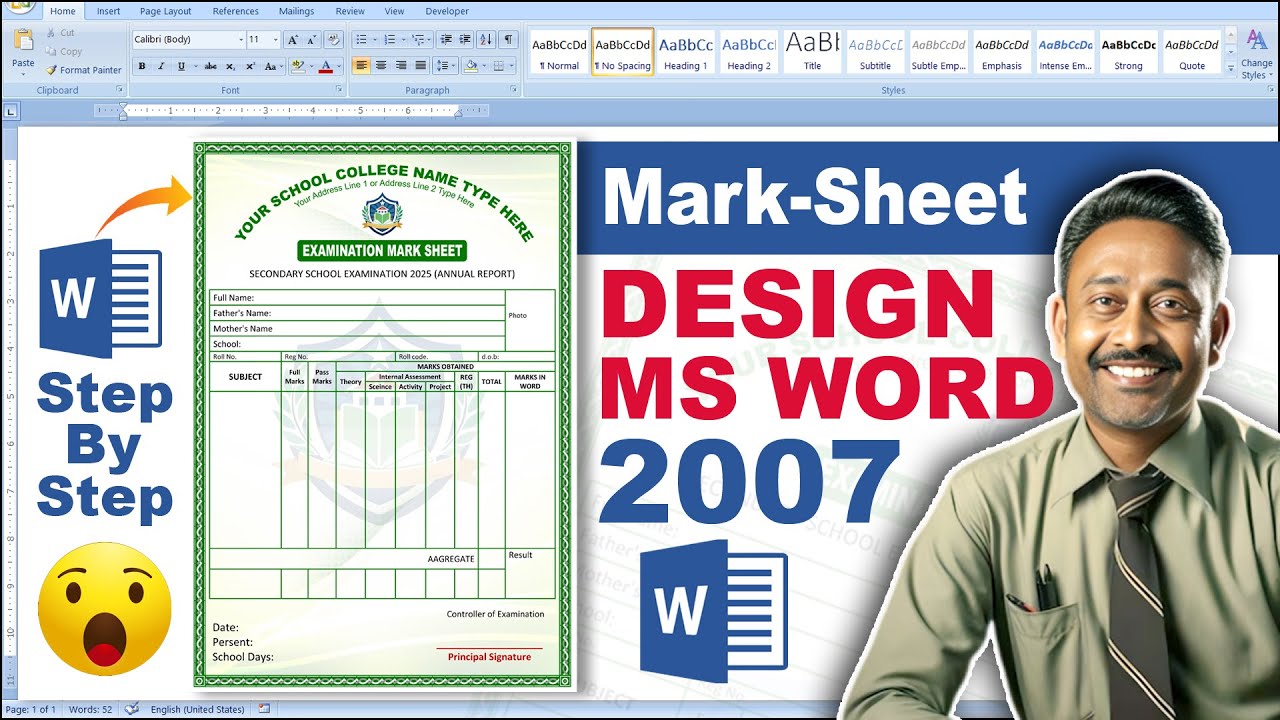
Task: Switch to the View tab
Action: point(395,11)
